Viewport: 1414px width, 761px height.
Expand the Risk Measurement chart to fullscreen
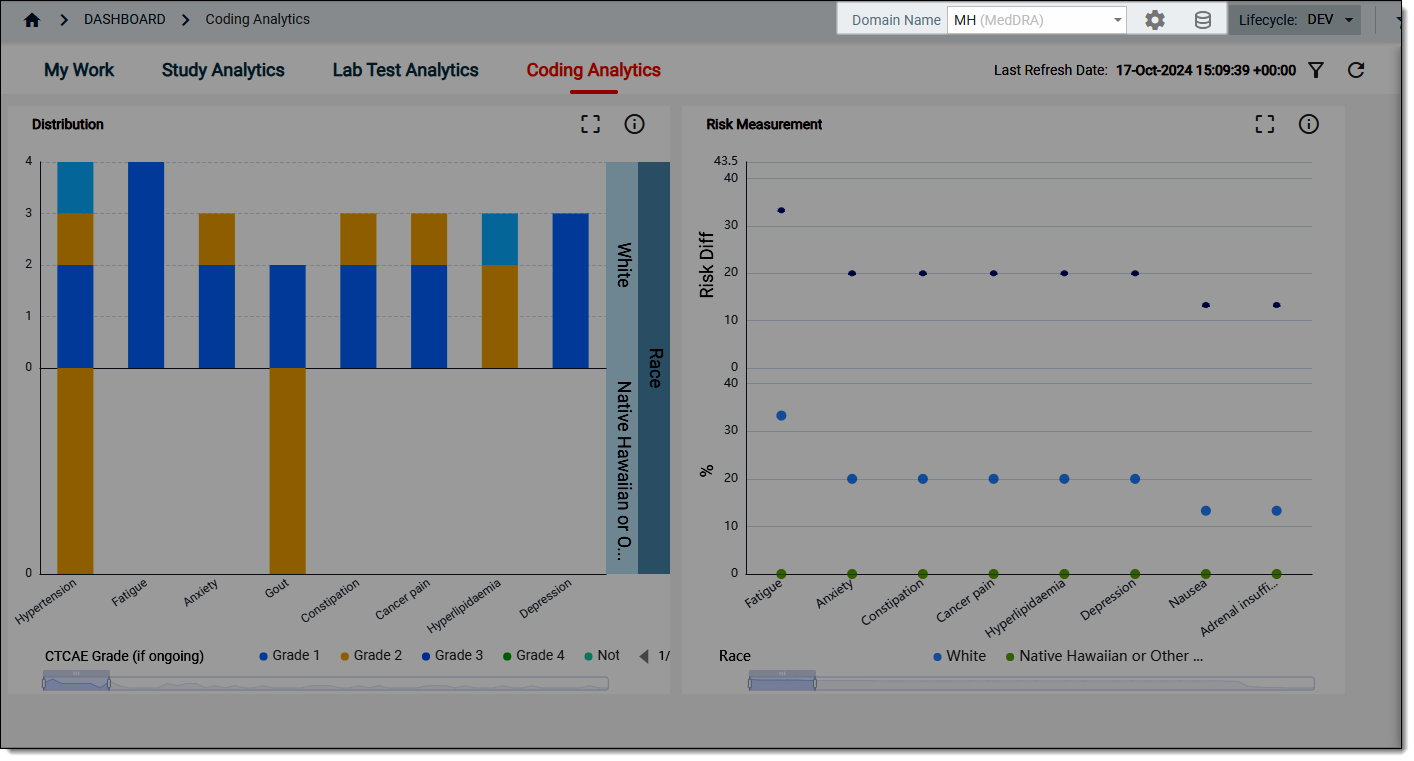point(1265,124)
